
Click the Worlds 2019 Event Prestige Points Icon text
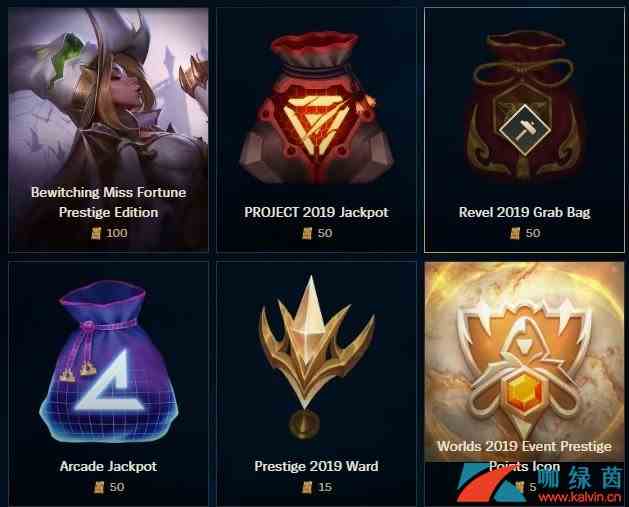pyautogui.click(x=524, y=456)
